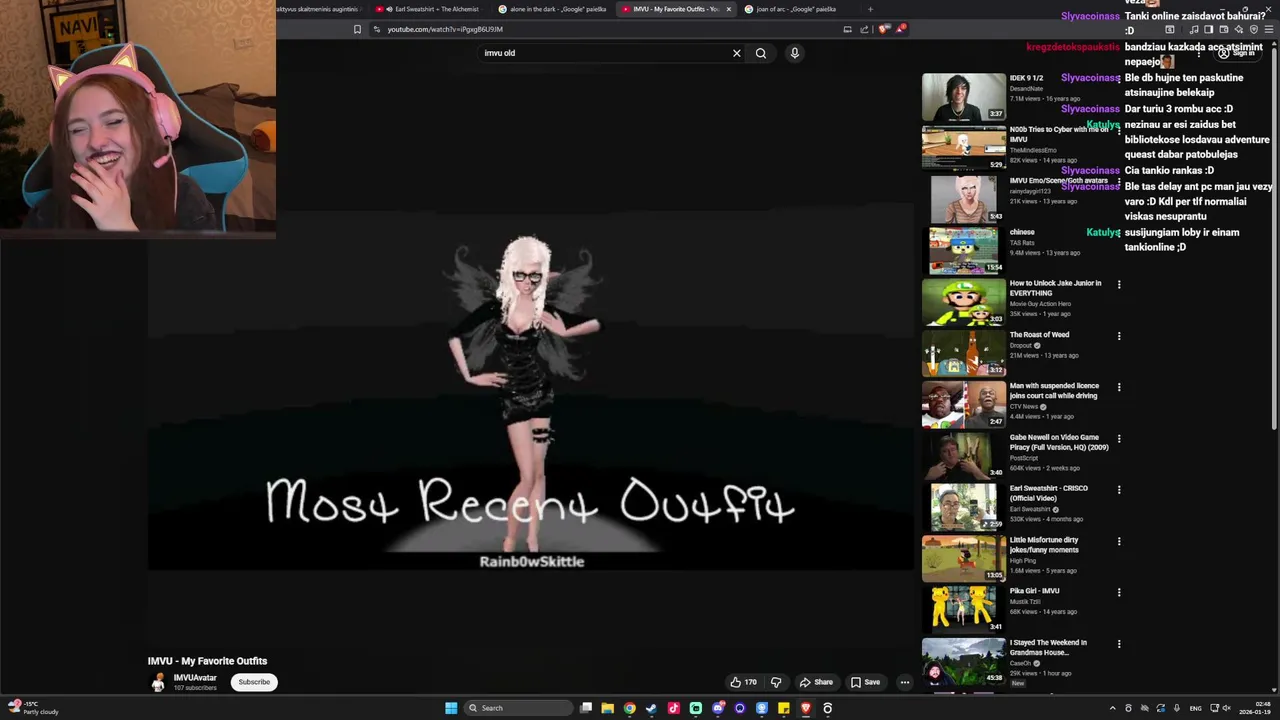Open 'The Roast of Weed' video
This screenshot has width=1280, height=720.
coord(964,353)
